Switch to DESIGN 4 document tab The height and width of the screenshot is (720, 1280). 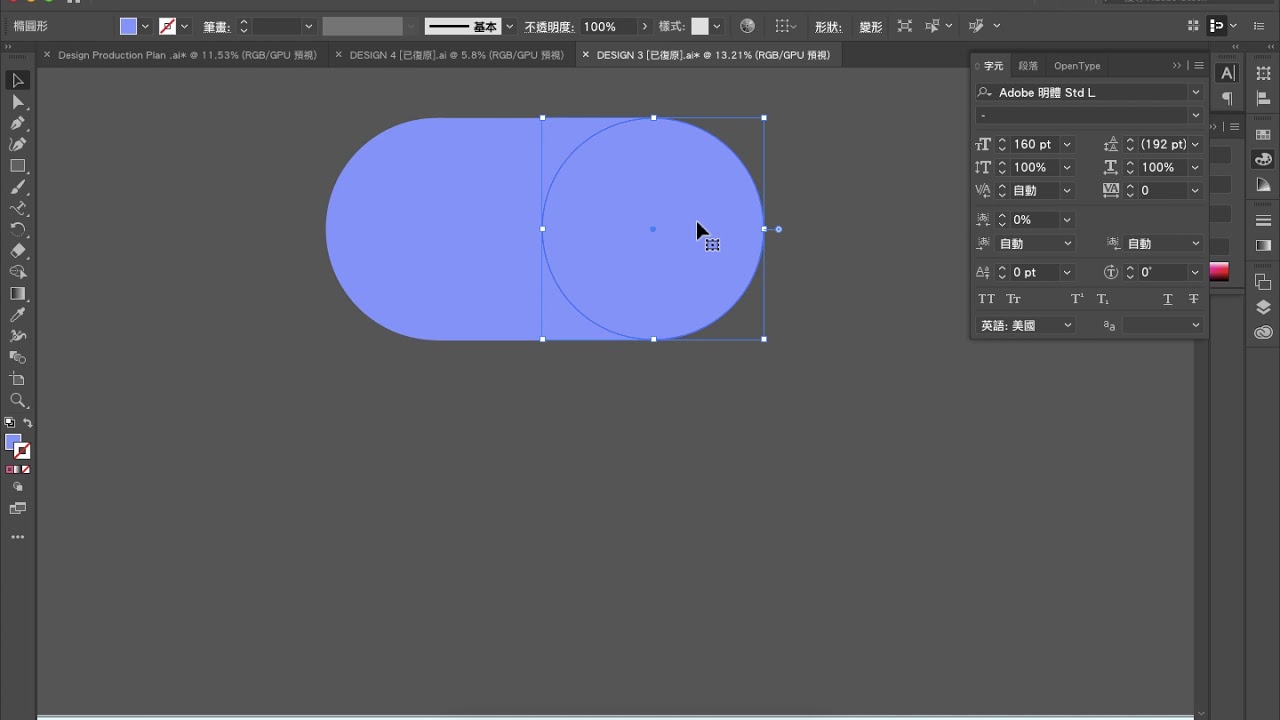pyautogui.click(x=456, y=55)
